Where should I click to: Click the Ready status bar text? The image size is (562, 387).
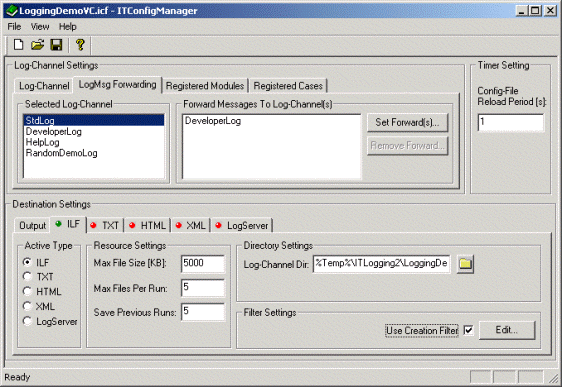point(17,377)
